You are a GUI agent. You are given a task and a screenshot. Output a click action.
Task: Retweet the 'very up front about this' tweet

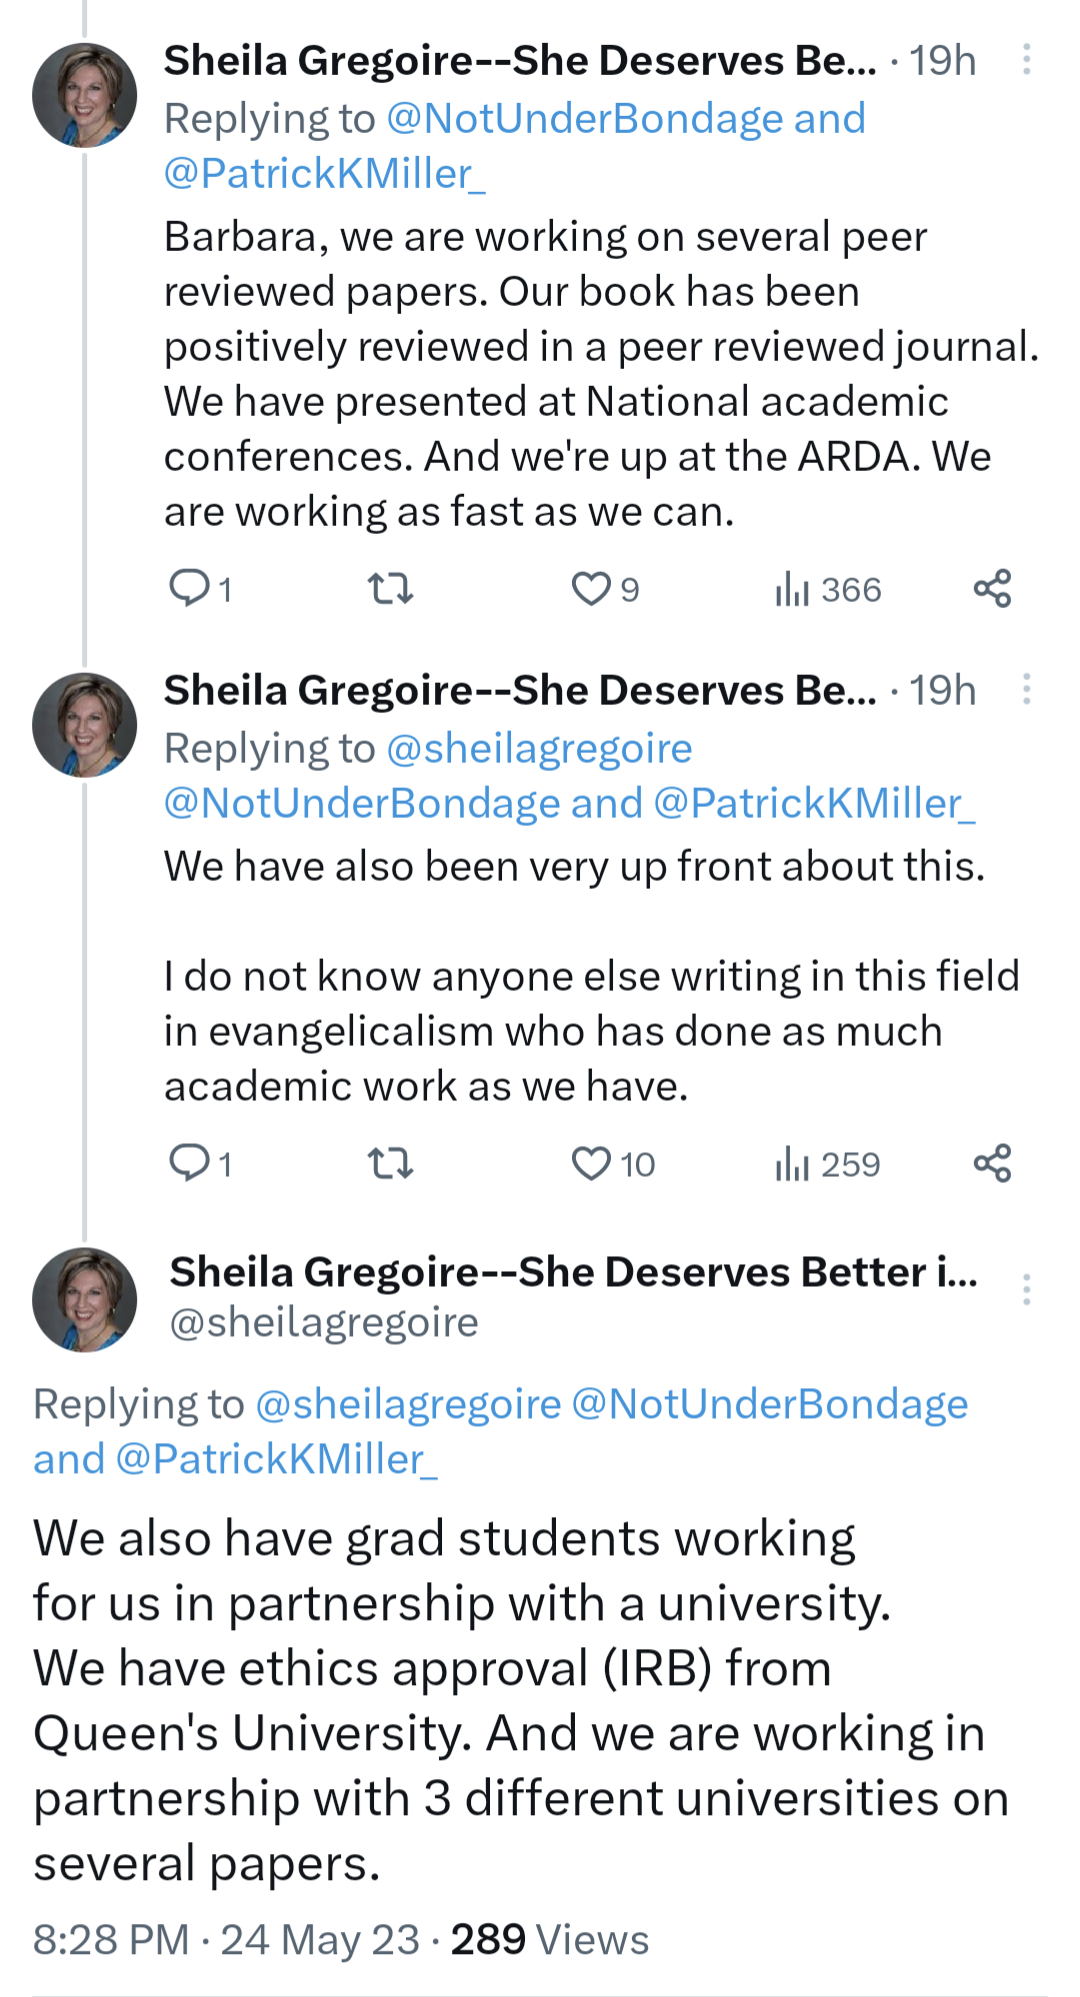pos(390,1163)
